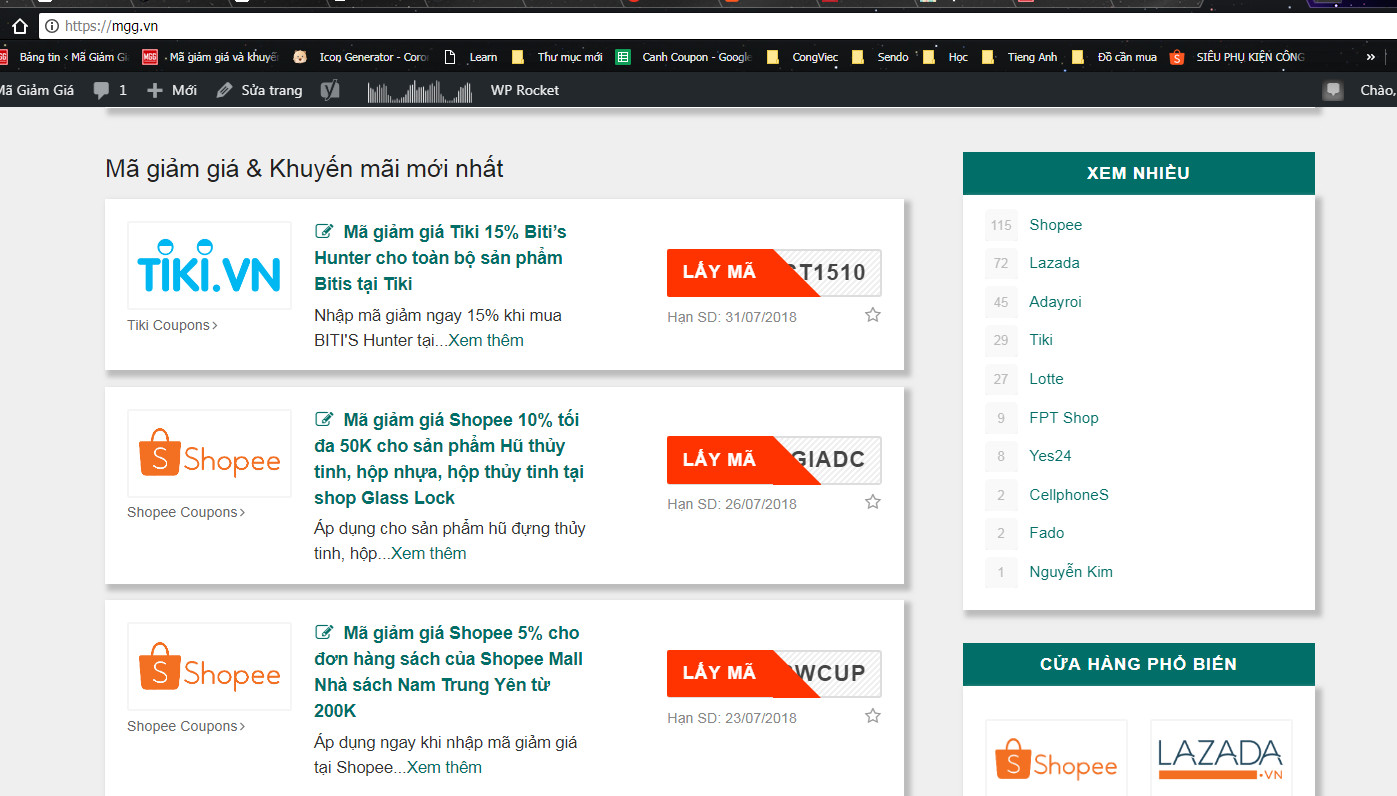Click the address bar URL field
The image size is (1397, 796).
[700, 26]
